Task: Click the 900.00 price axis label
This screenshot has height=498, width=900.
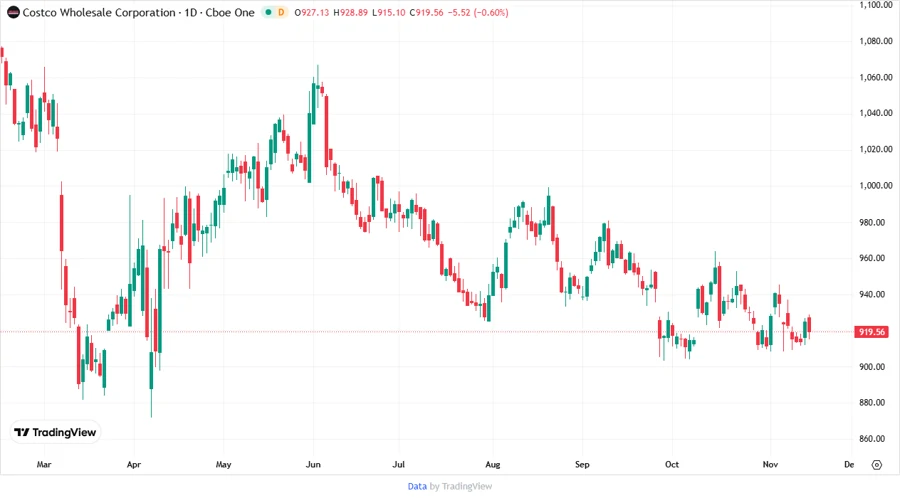Action: tap(872, 367)
